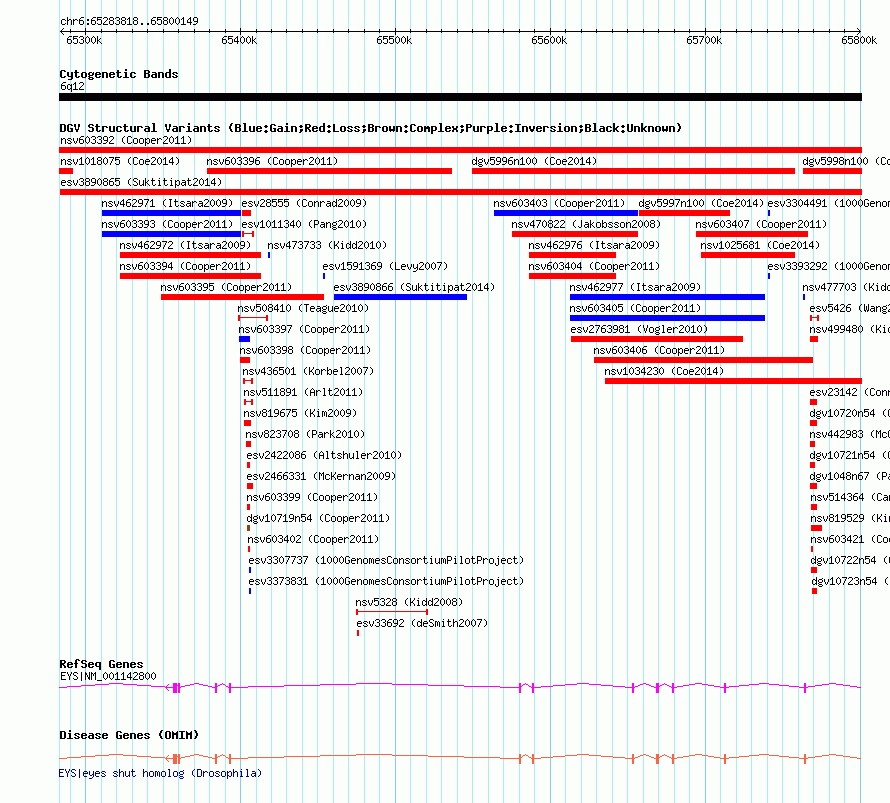Open esv2466331 (McKernan2009) variant
Screen dimensions: 890x803
[x=321, y=476]
